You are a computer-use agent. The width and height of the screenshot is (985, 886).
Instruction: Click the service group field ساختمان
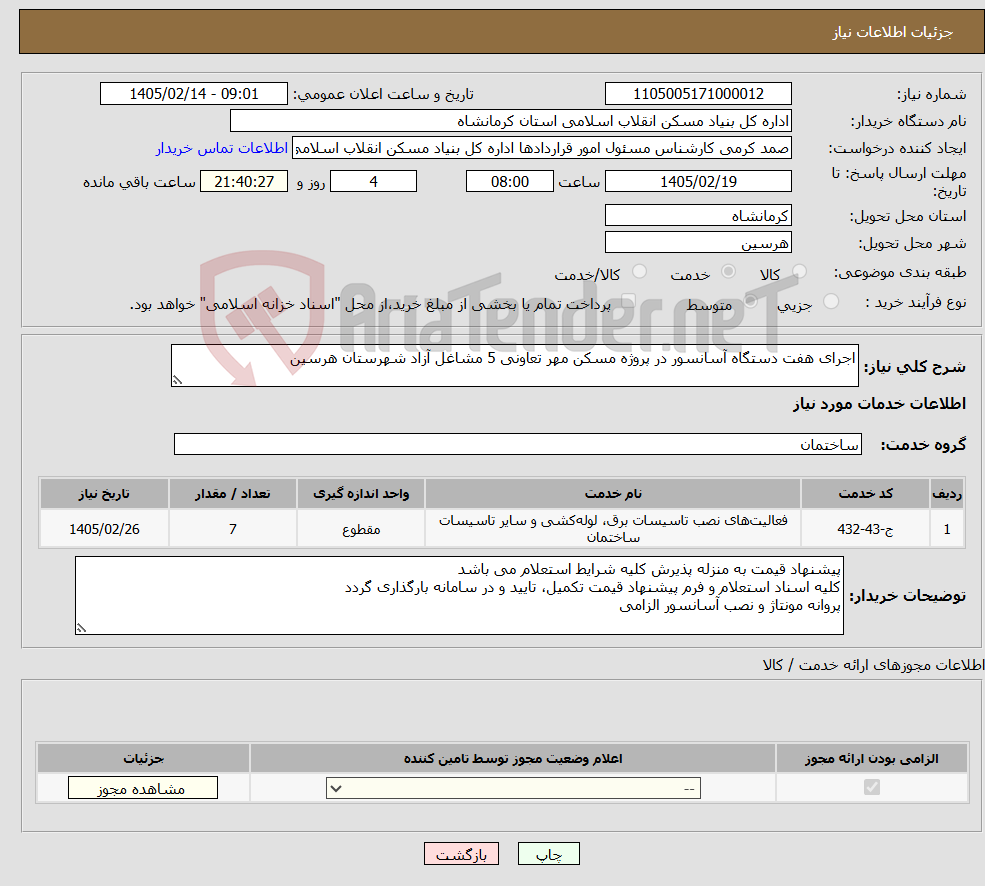tap(518, 444)
